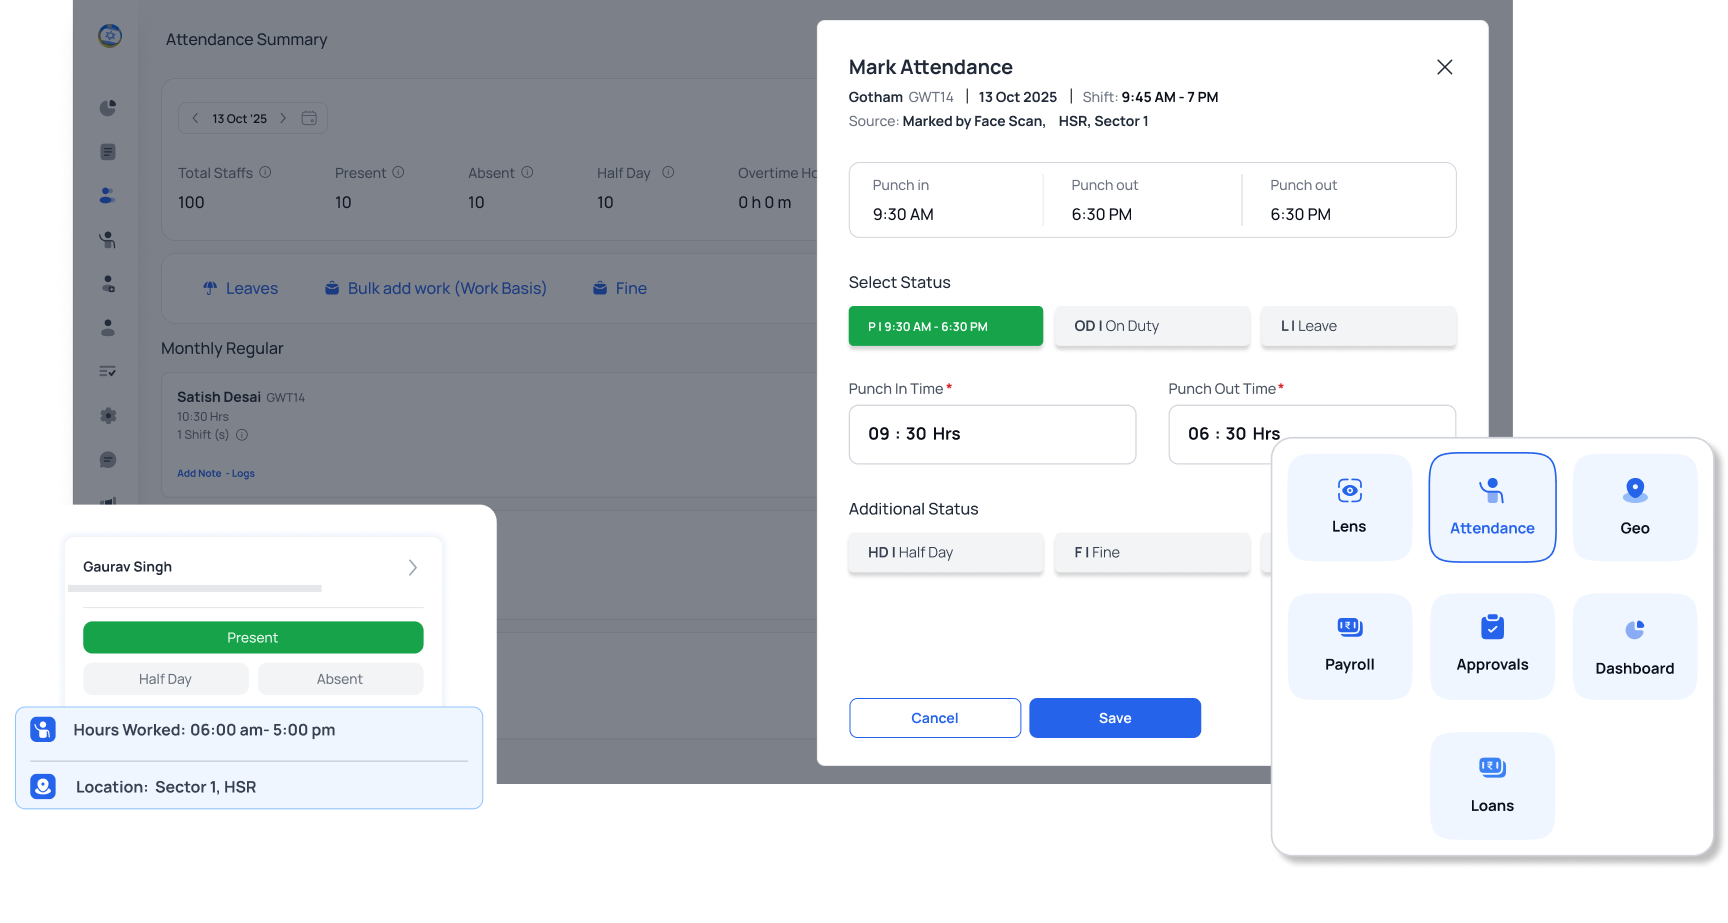Screen dimensions: 1728x923
Task: Cancel the Mark Attendance dialog
Action: [x=935, y=718]
